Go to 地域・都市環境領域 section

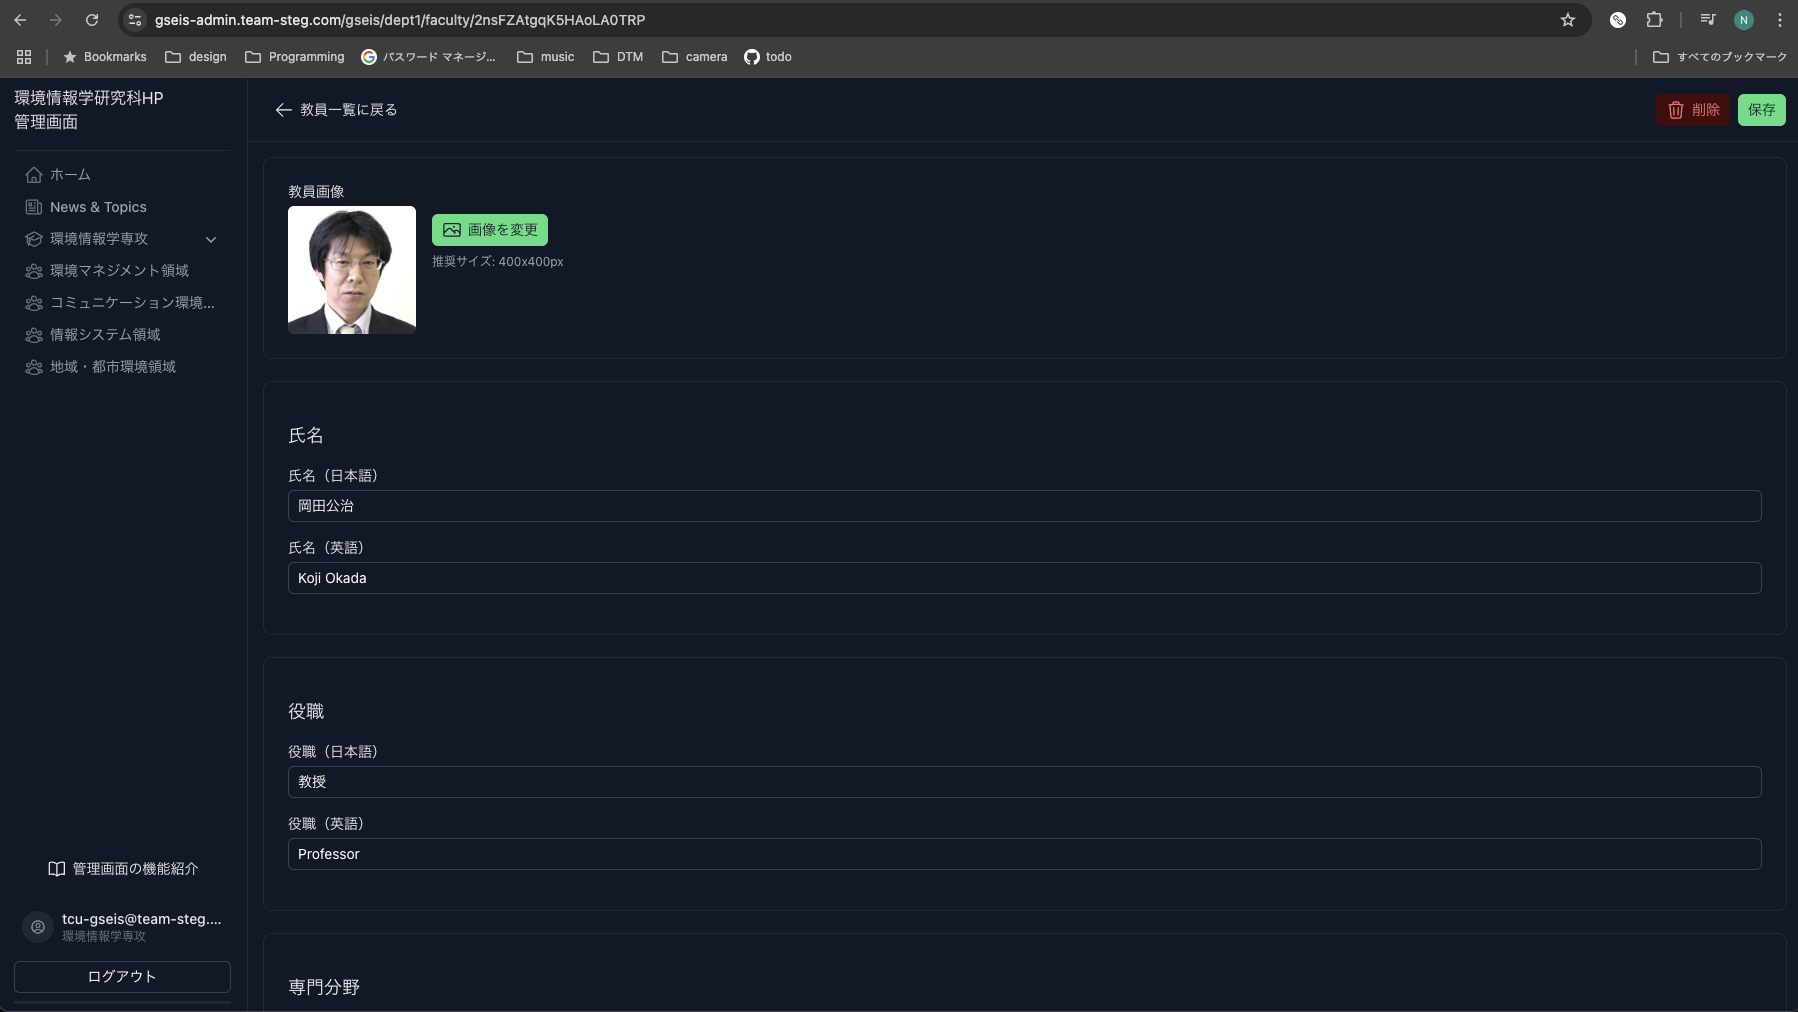point(113,367)
